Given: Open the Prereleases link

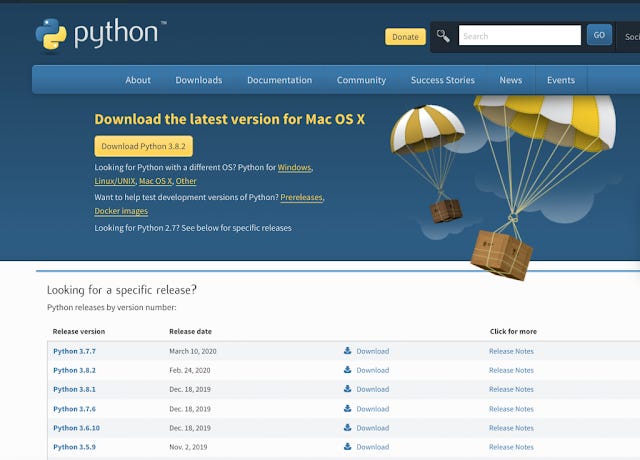Looking at the screenshot, I should coord(301,198).
